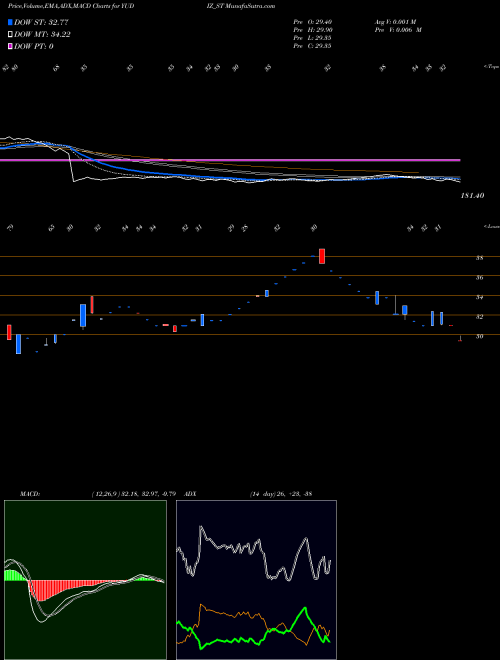Click the 'MACD:' indicator label
The width and height of the screenshot is (500, 660).
(29, 493)
